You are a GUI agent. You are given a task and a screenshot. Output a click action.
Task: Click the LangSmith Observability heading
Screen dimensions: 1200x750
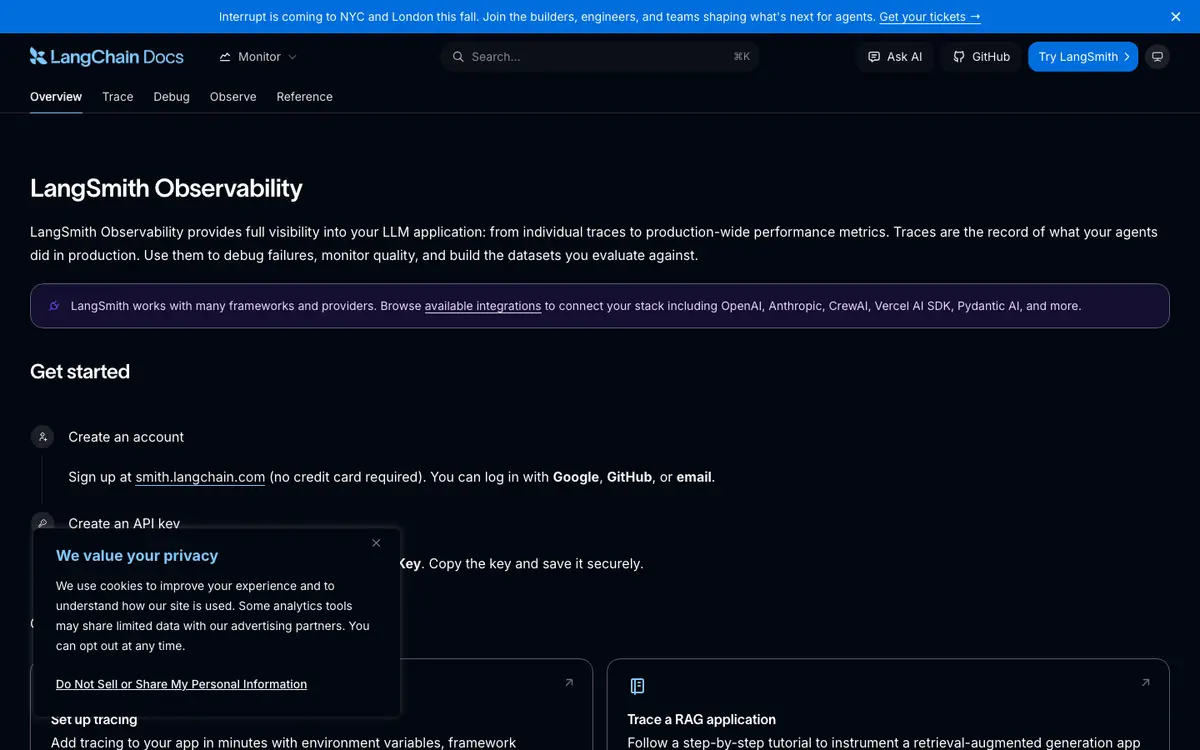(x=166, y=188)
